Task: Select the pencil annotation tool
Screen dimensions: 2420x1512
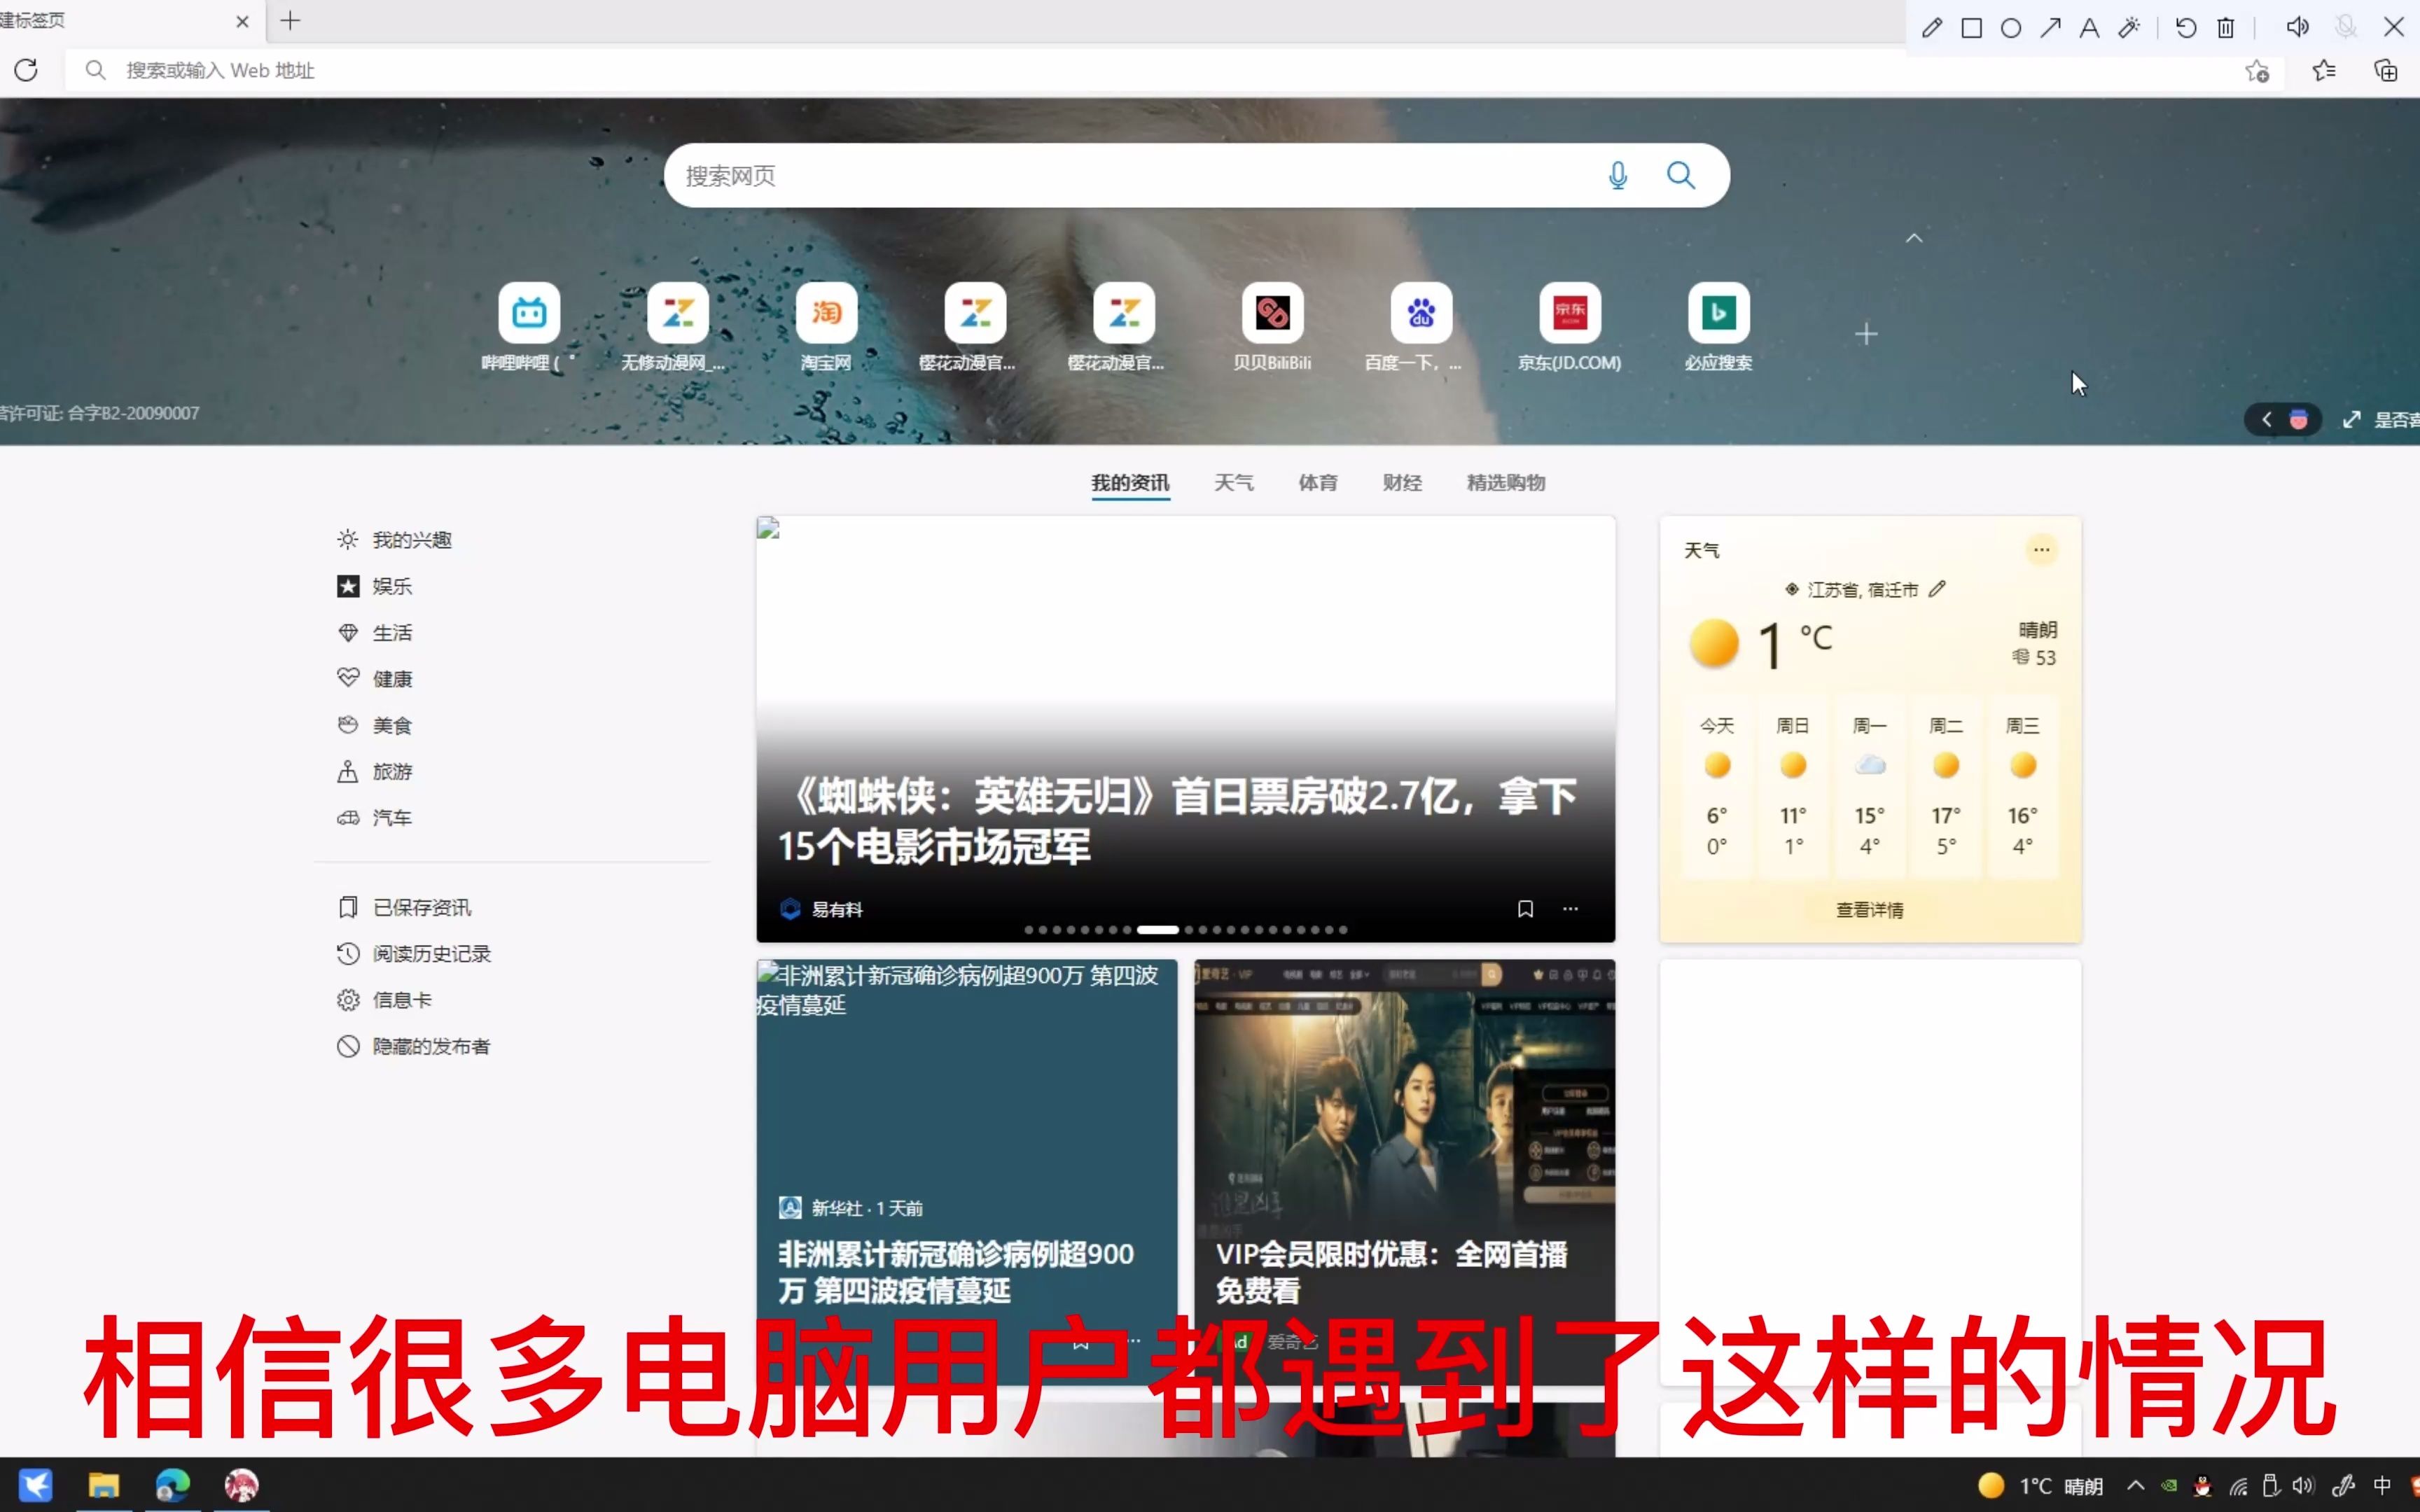Action: (1931, 27)
